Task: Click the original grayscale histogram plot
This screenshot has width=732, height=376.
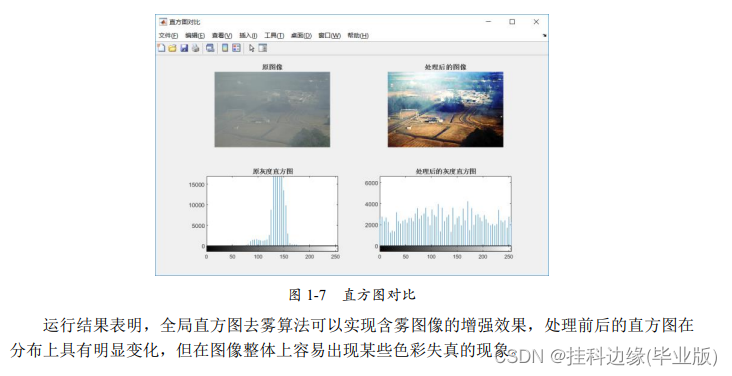Action: point(272,211)
